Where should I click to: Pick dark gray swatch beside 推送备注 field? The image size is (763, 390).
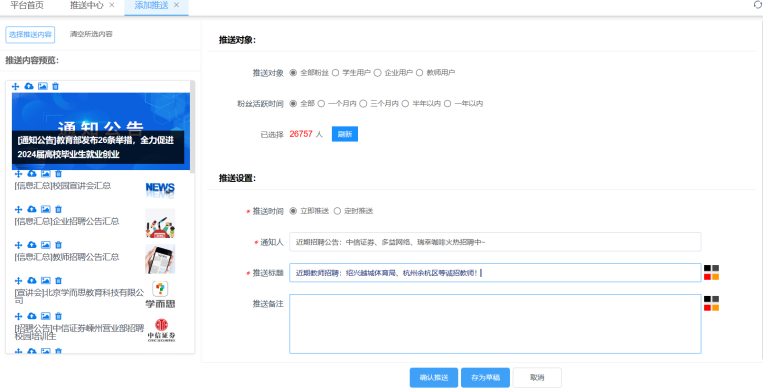click(716, 299)
